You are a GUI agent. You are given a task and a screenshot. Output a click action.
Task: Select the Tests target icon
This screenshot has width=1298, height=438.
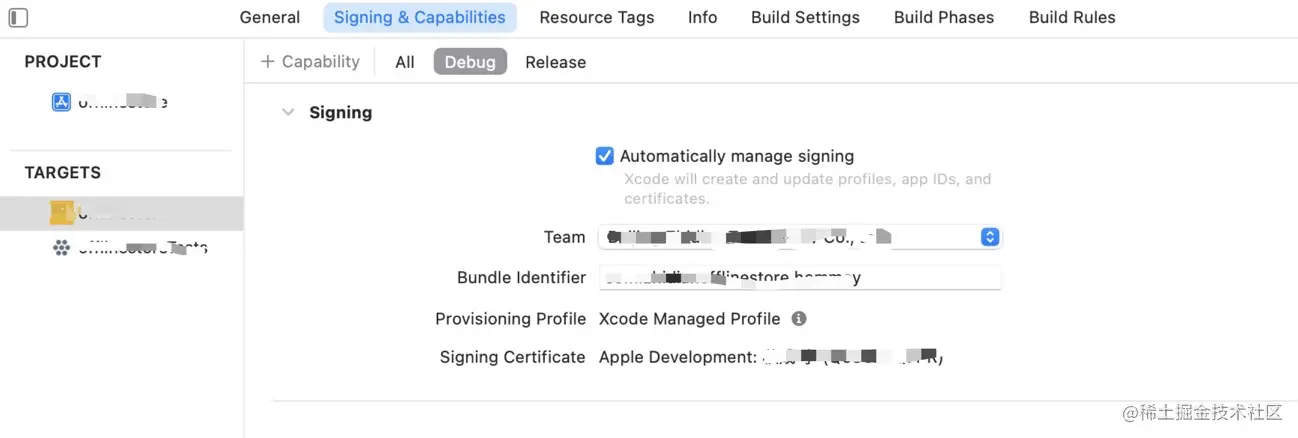coord(61,248)
